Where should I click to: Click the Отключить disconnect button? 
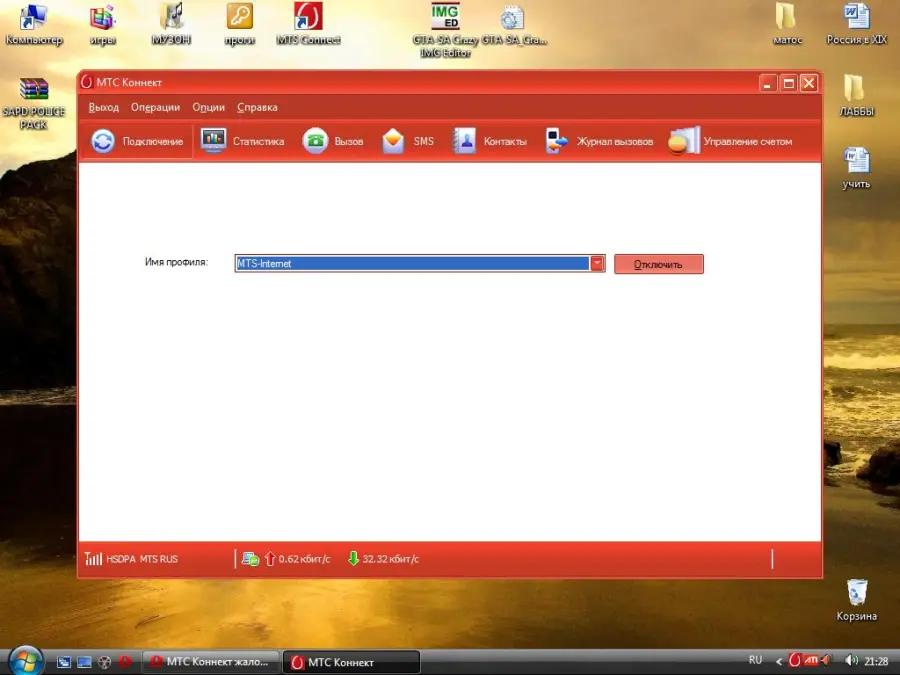pyautogui.click(x=658, y=264)
